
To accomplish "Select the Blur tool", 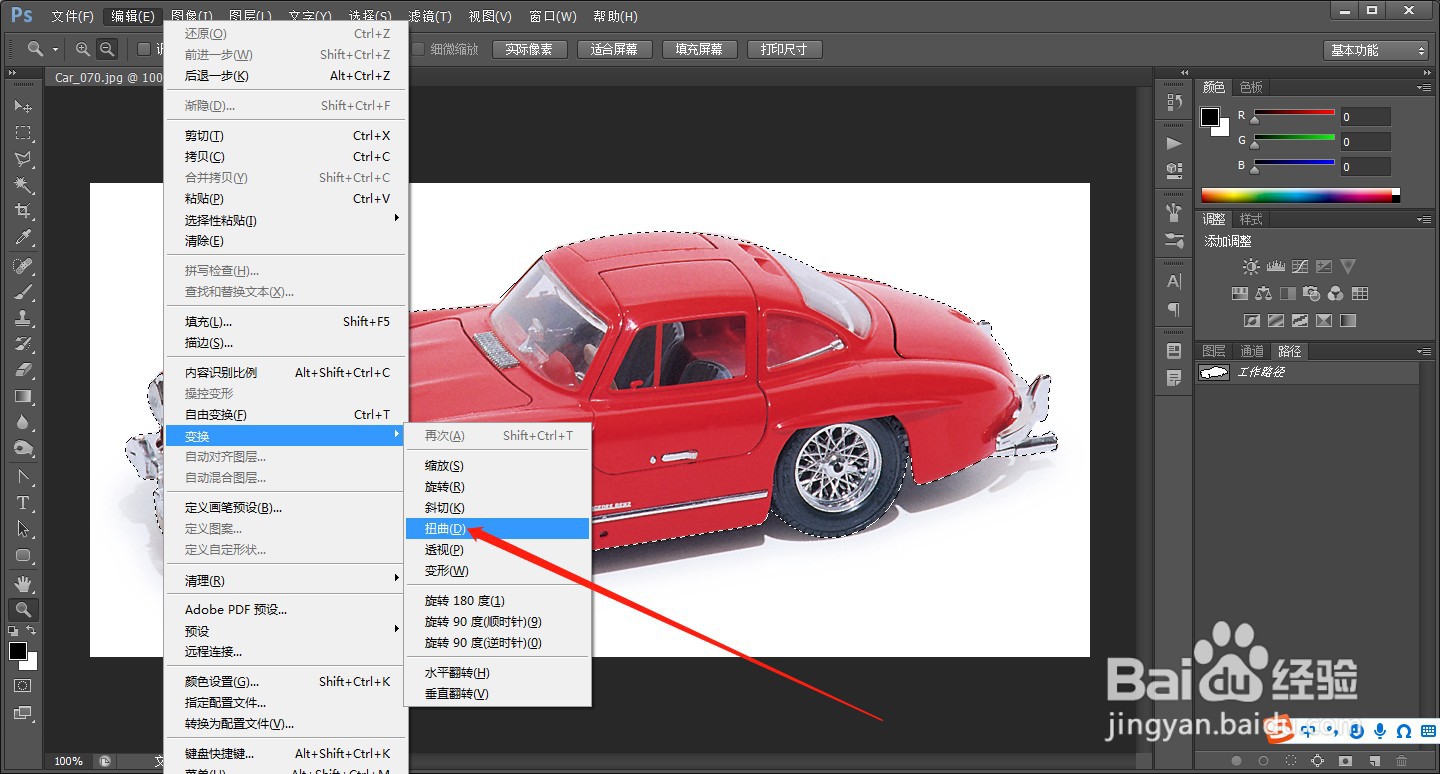I will coord(23,422).
